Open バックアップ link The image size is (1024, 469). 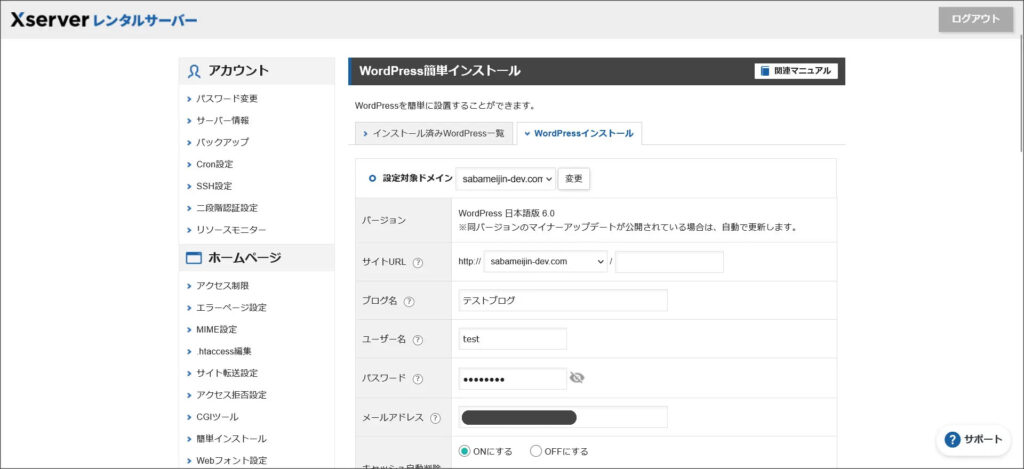(222, 142)
